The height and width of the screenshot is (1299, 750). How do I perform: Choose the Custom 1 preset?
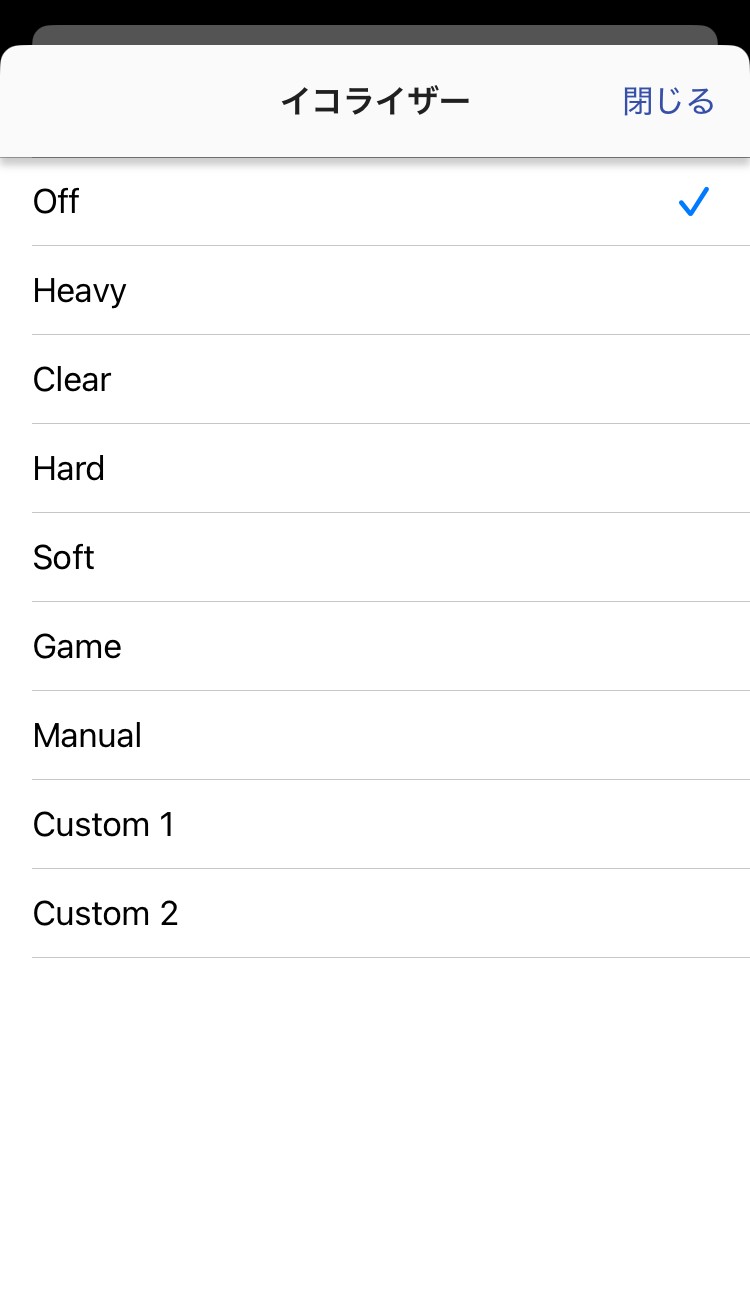[x=104, y=825]
